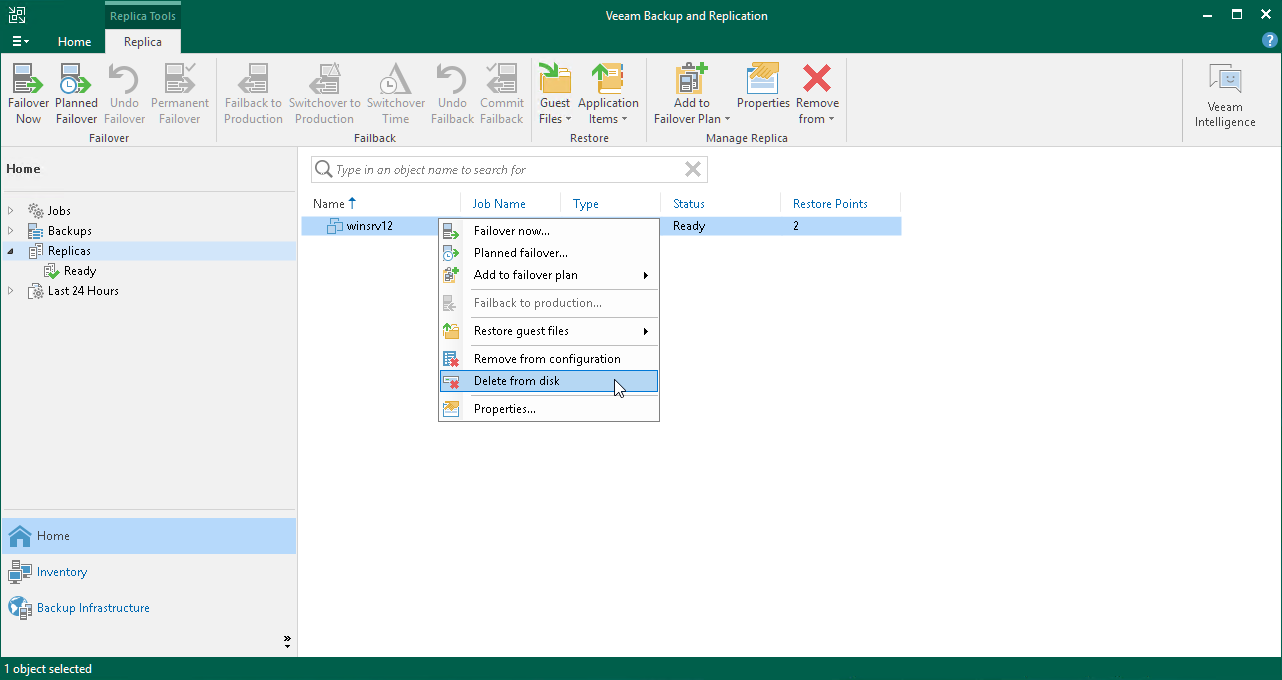Collapse the Replicas tree node
The width and height of the screenshot is (1282, 680).
pos(11,251)
